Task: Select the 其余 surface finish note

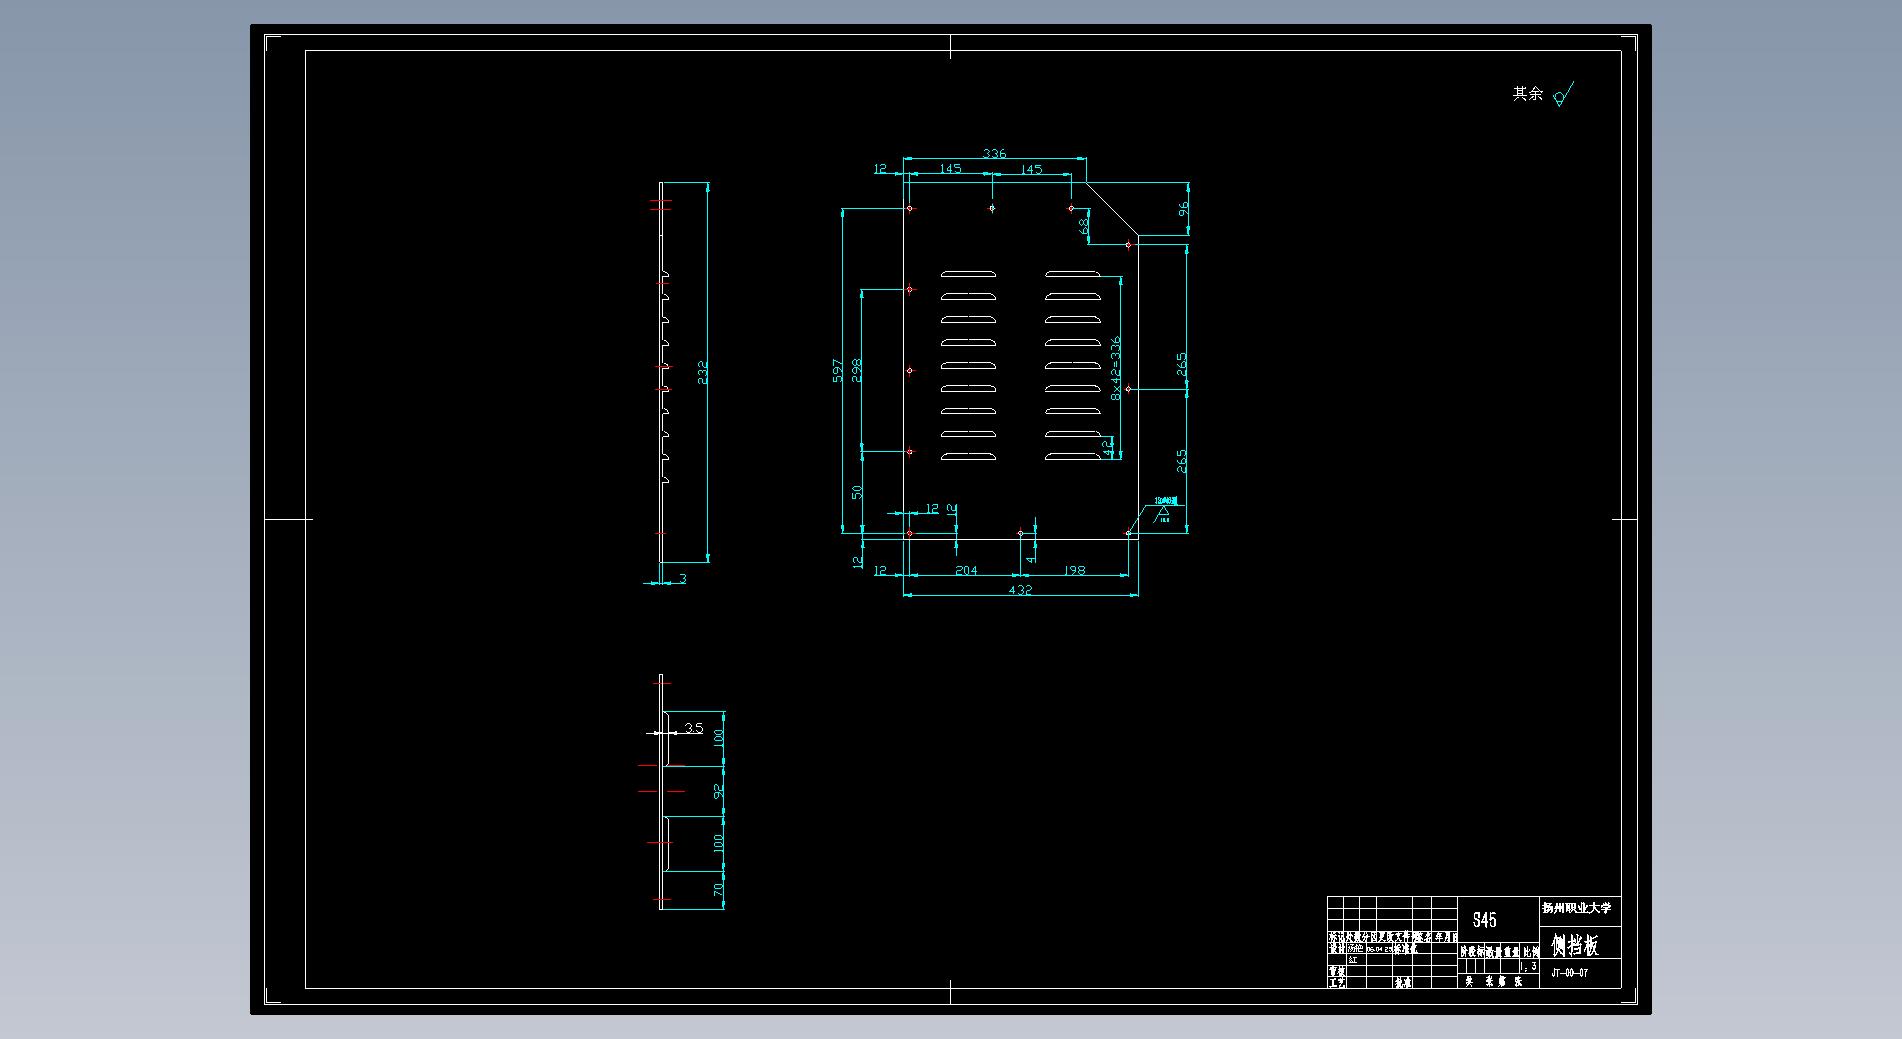Action: pos(1527,93)
